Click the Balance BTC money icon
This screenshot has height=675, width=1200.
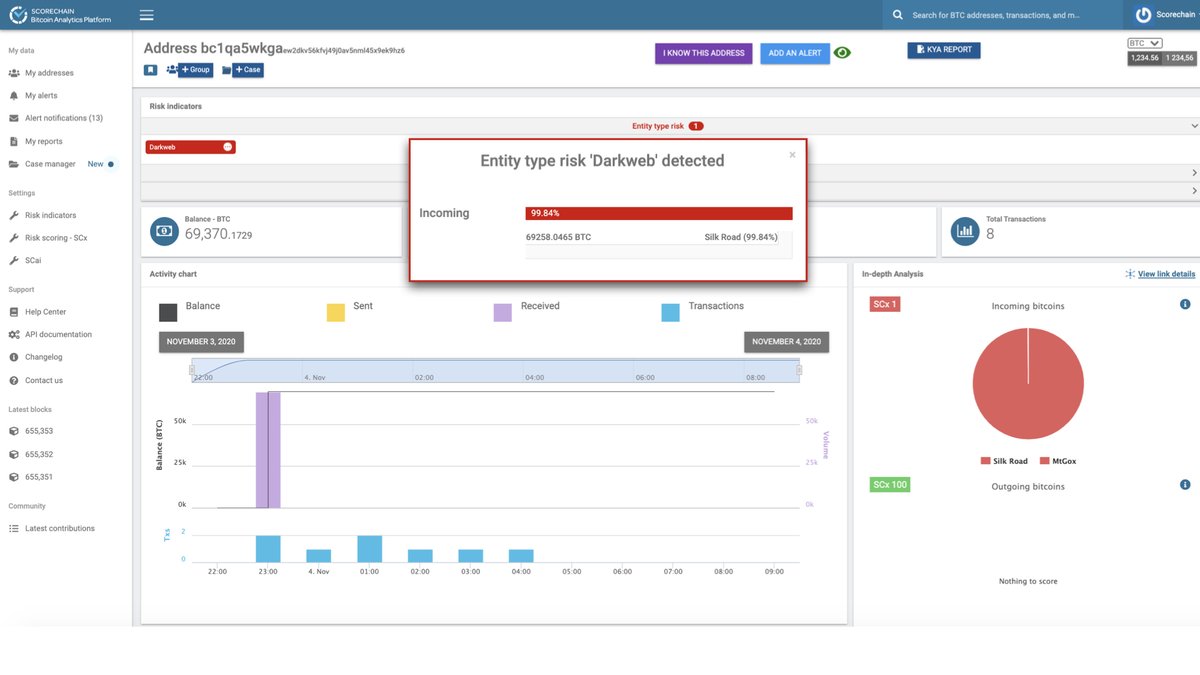point(164,231)
